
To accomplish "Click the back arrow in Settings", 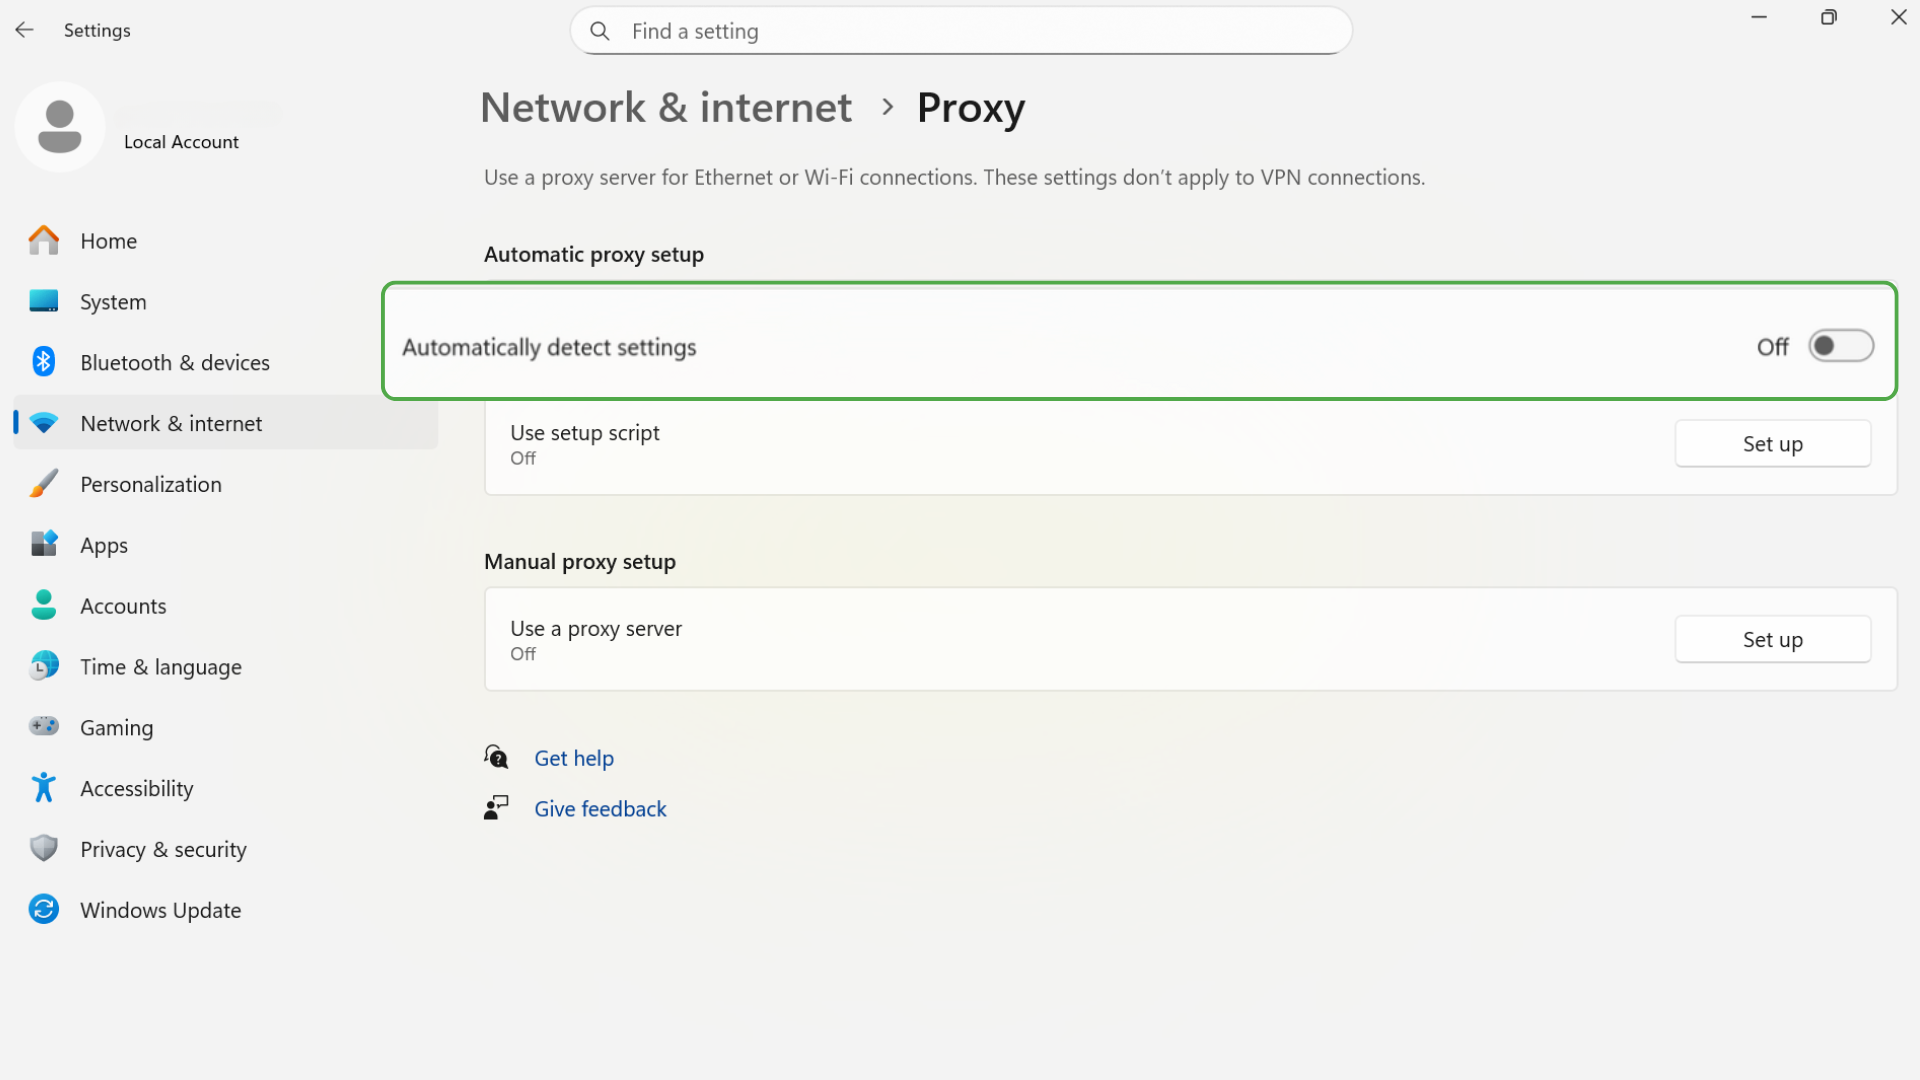I will pos(24,30).
